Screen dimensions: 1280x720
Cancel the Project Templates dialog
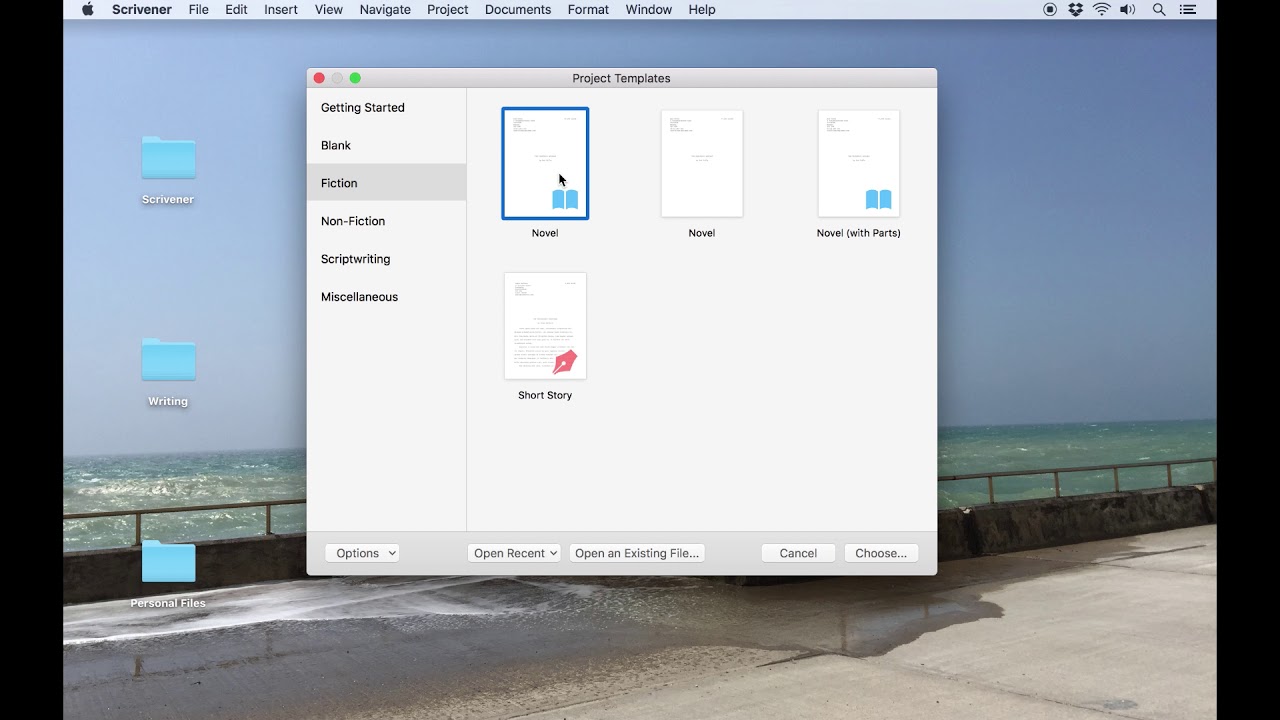(x=798, y=553)
